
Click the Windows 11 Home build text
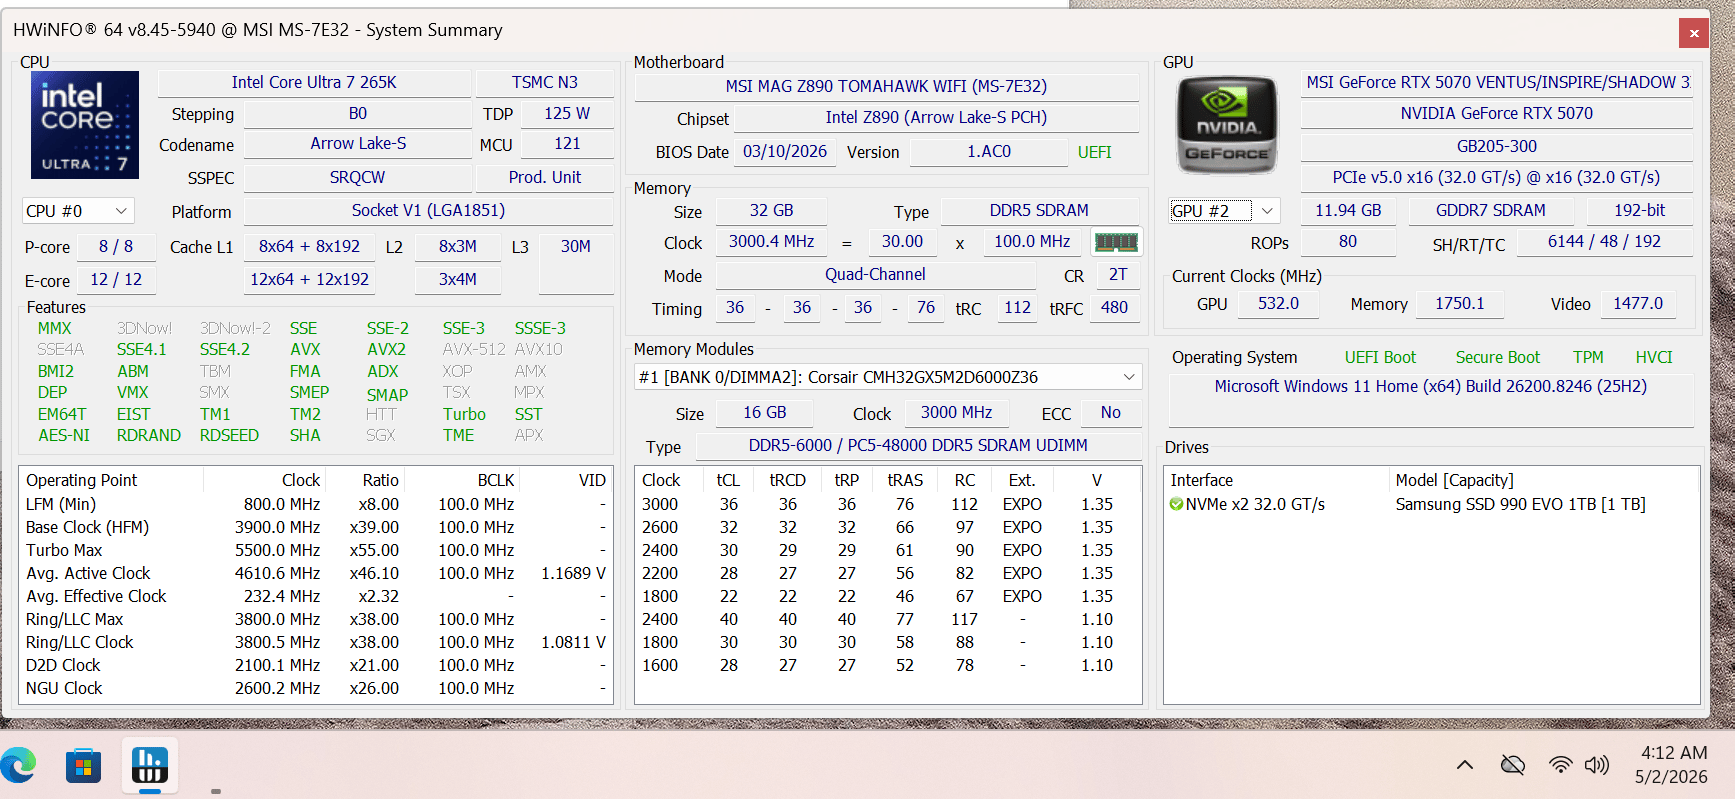coord(1430,387)
